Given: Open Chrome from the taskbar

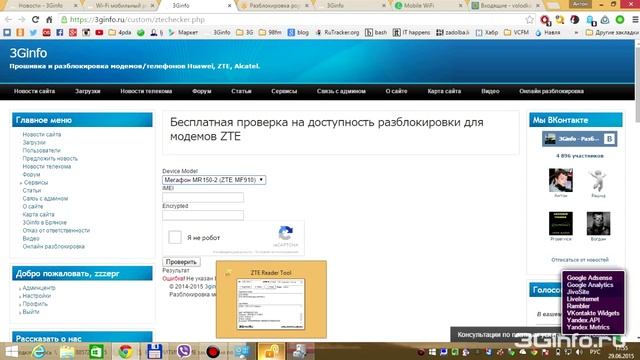Looking at the screenshot, I should pos(125,351).
